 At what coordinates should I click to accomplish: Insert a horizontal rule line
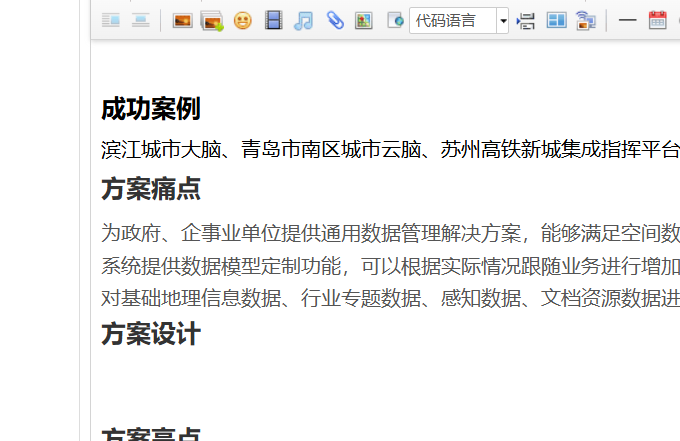pyautogui.click(x=627, y=20)
